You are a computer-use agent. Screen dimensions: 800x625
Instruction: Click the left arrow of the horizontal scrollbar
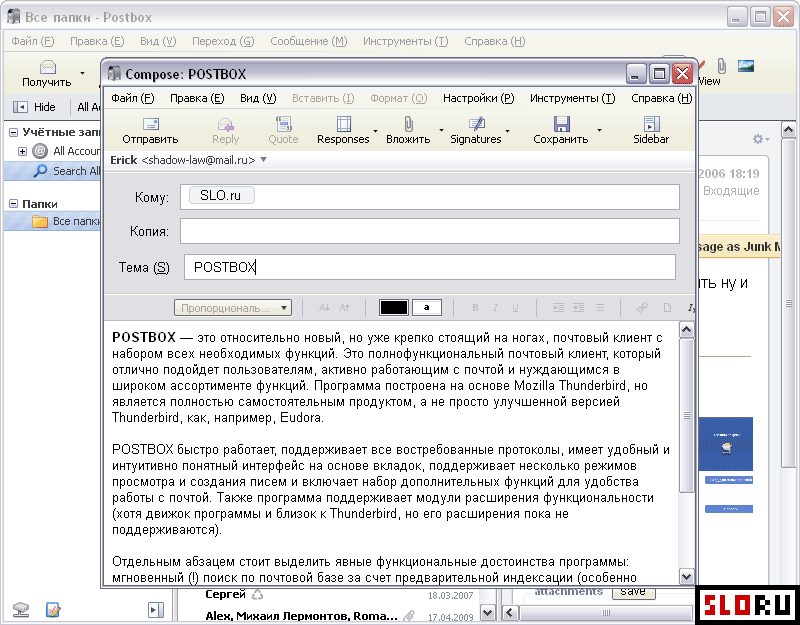(510, 612)
